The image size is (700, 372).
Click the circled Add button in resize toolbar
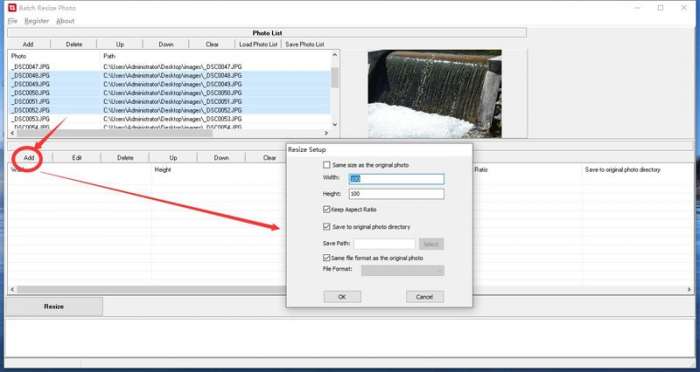pos(29,158)
